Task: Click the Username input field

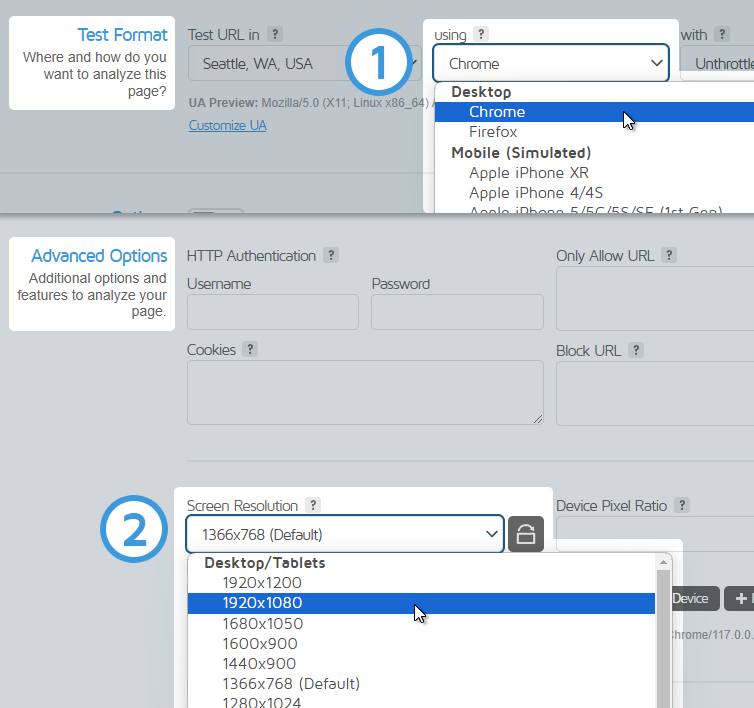Action: [x=272, y=312]
